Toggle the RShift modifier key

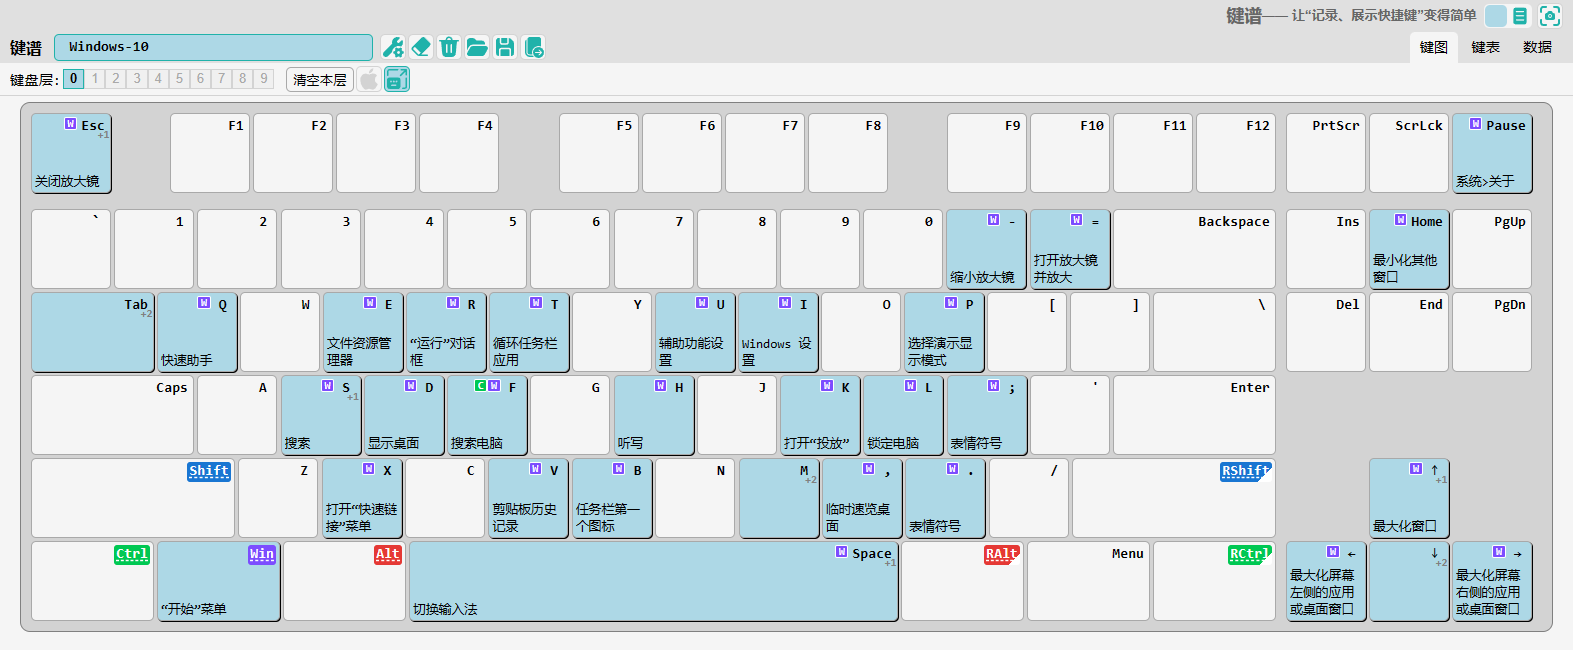[x=1246, y=472]
